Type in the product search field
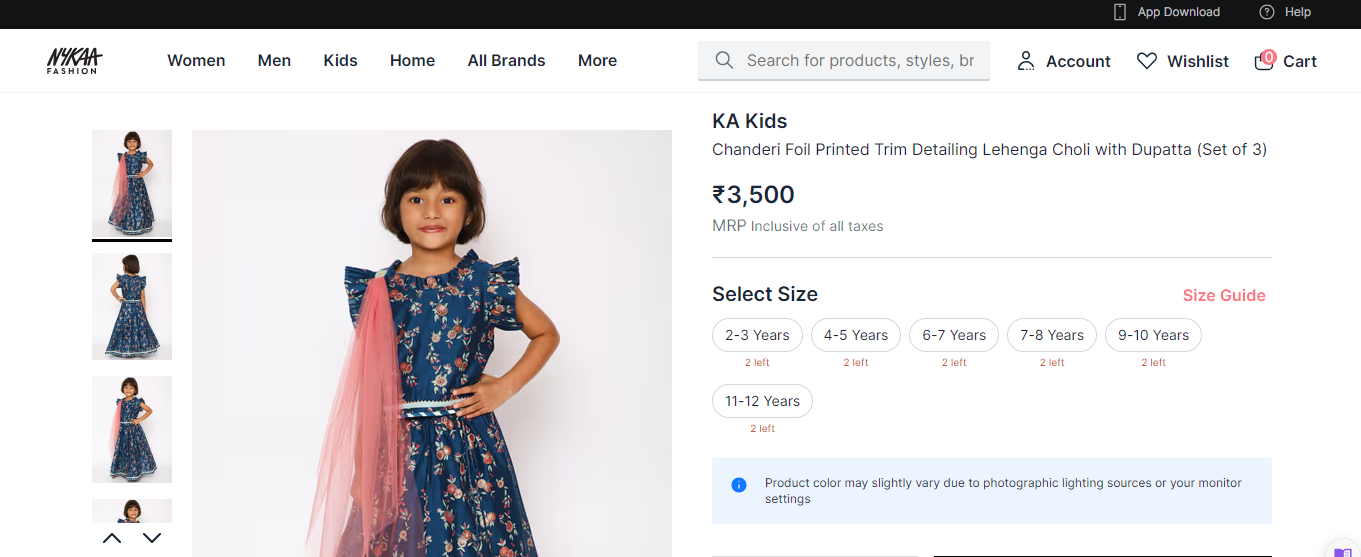 click(x=860, y=61)
